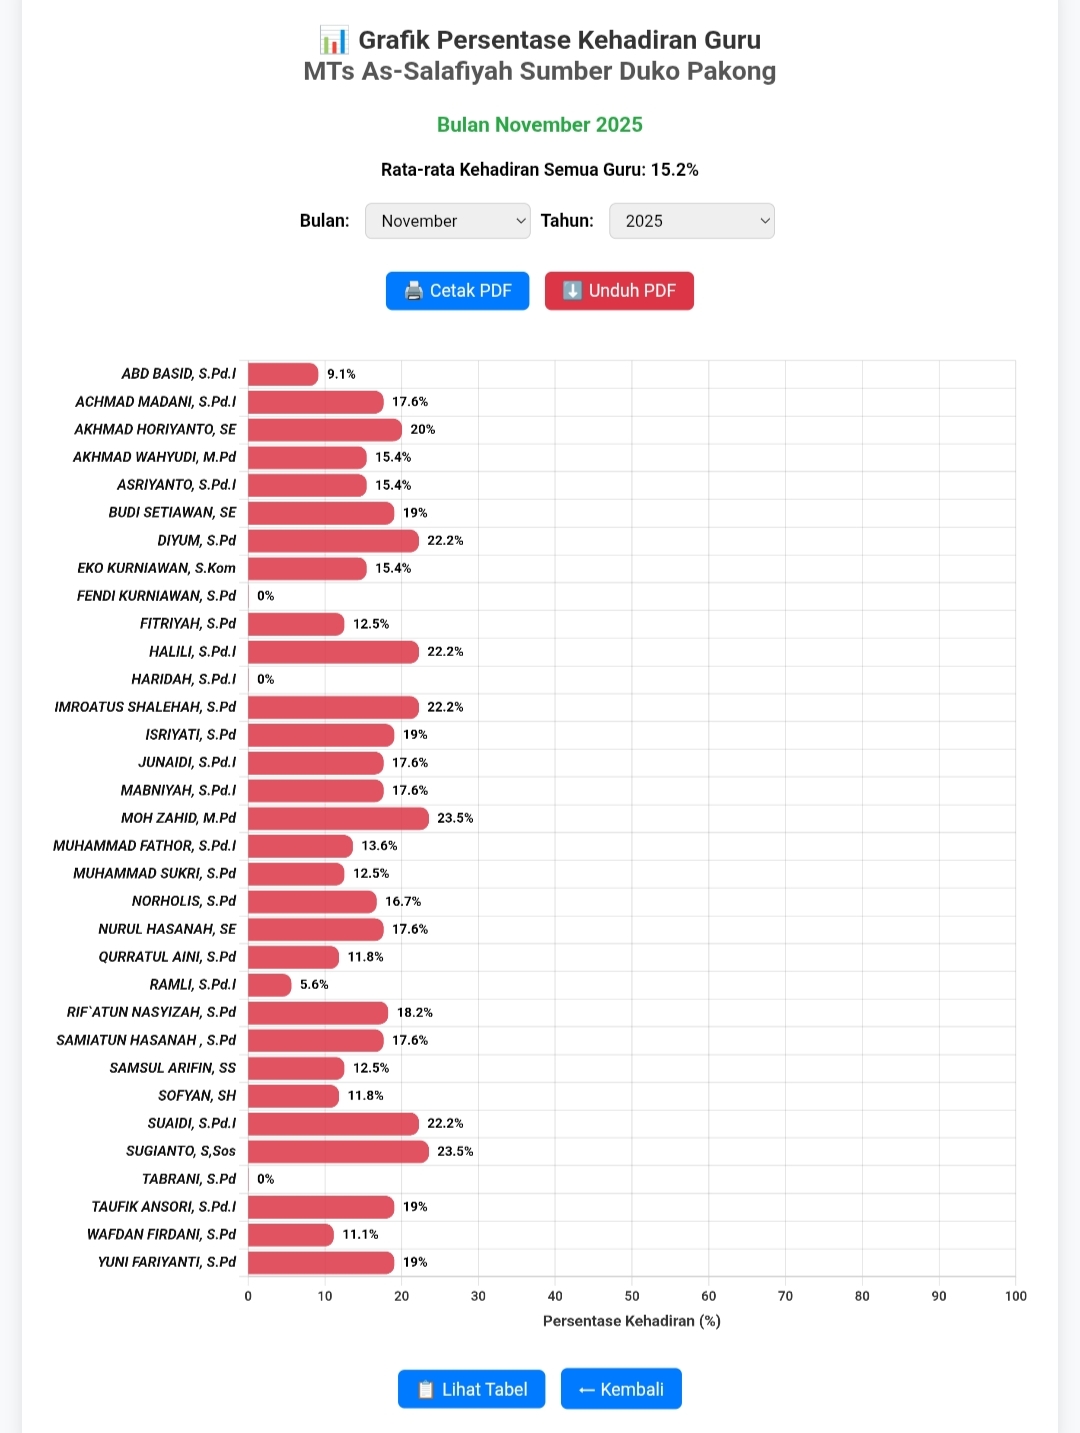Viewport: 1080px width, 1433px height.
Task: Click the MUHAMMAD FATHOR, S.Pd.I bar
Action: click(x=300, y=846)
